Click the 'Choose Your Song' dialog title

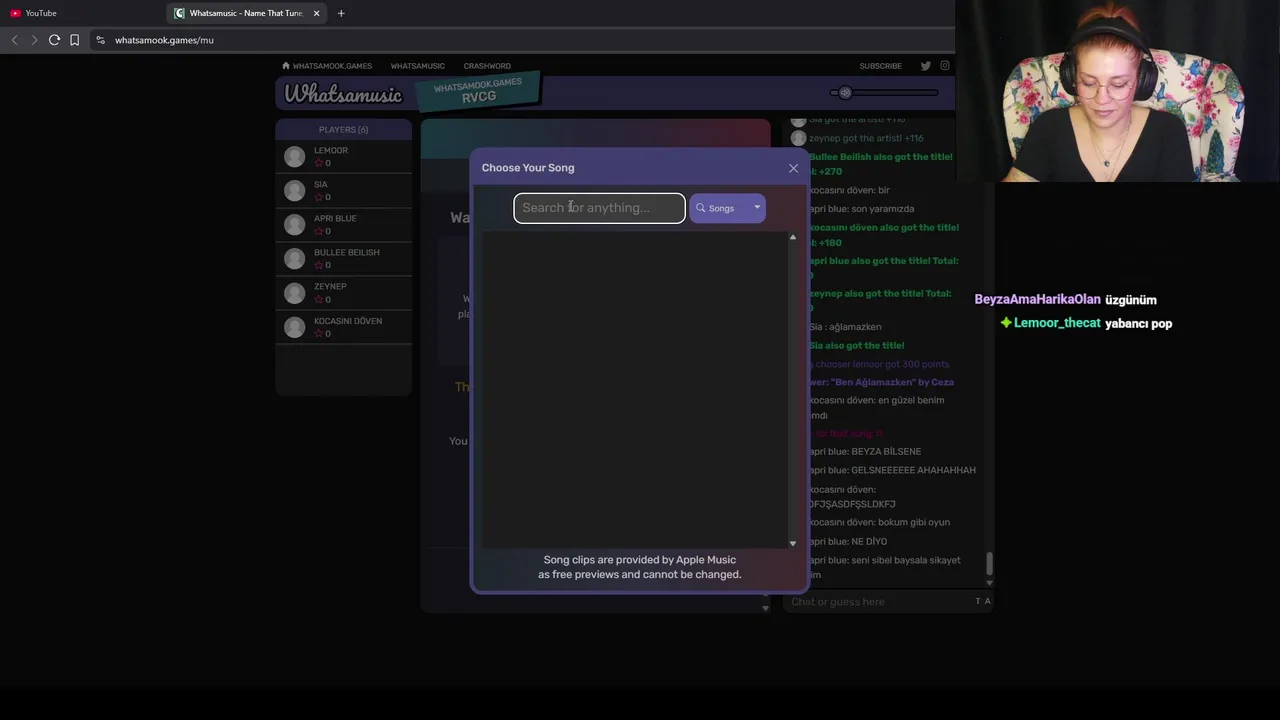point(528,168)
